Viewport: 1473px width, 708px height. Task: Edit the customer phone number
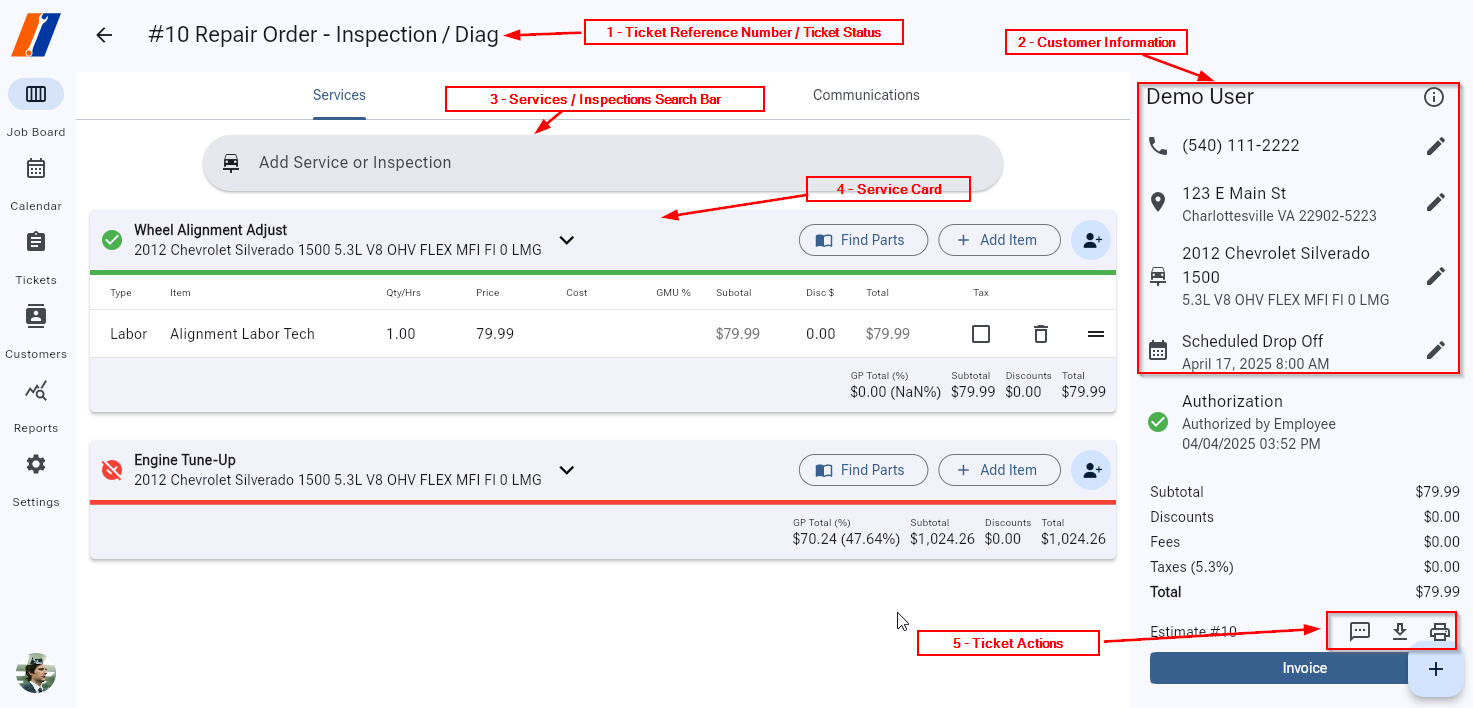click(x=1435, y=146)
